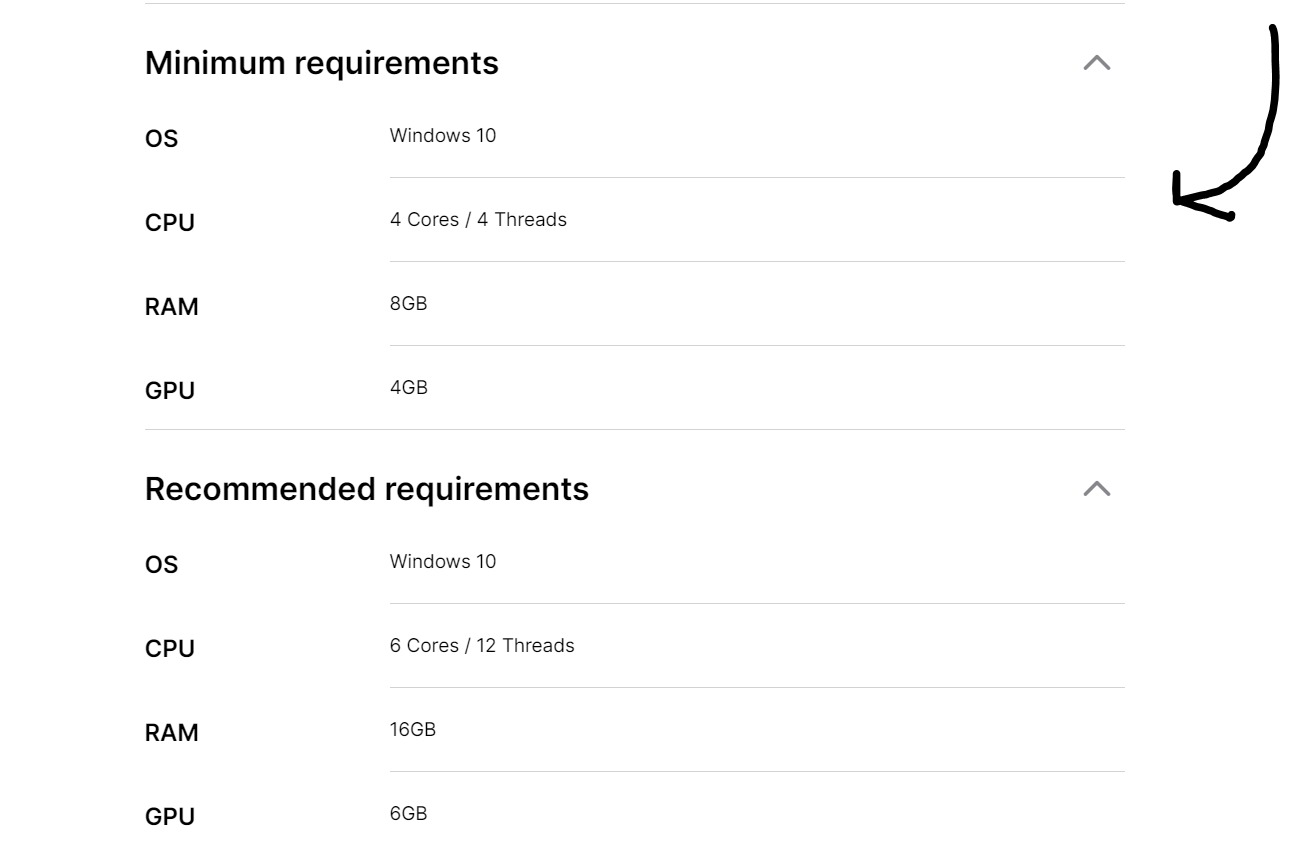Click Windows 10 value in Minimum requirements

click(x=442, y=135)
